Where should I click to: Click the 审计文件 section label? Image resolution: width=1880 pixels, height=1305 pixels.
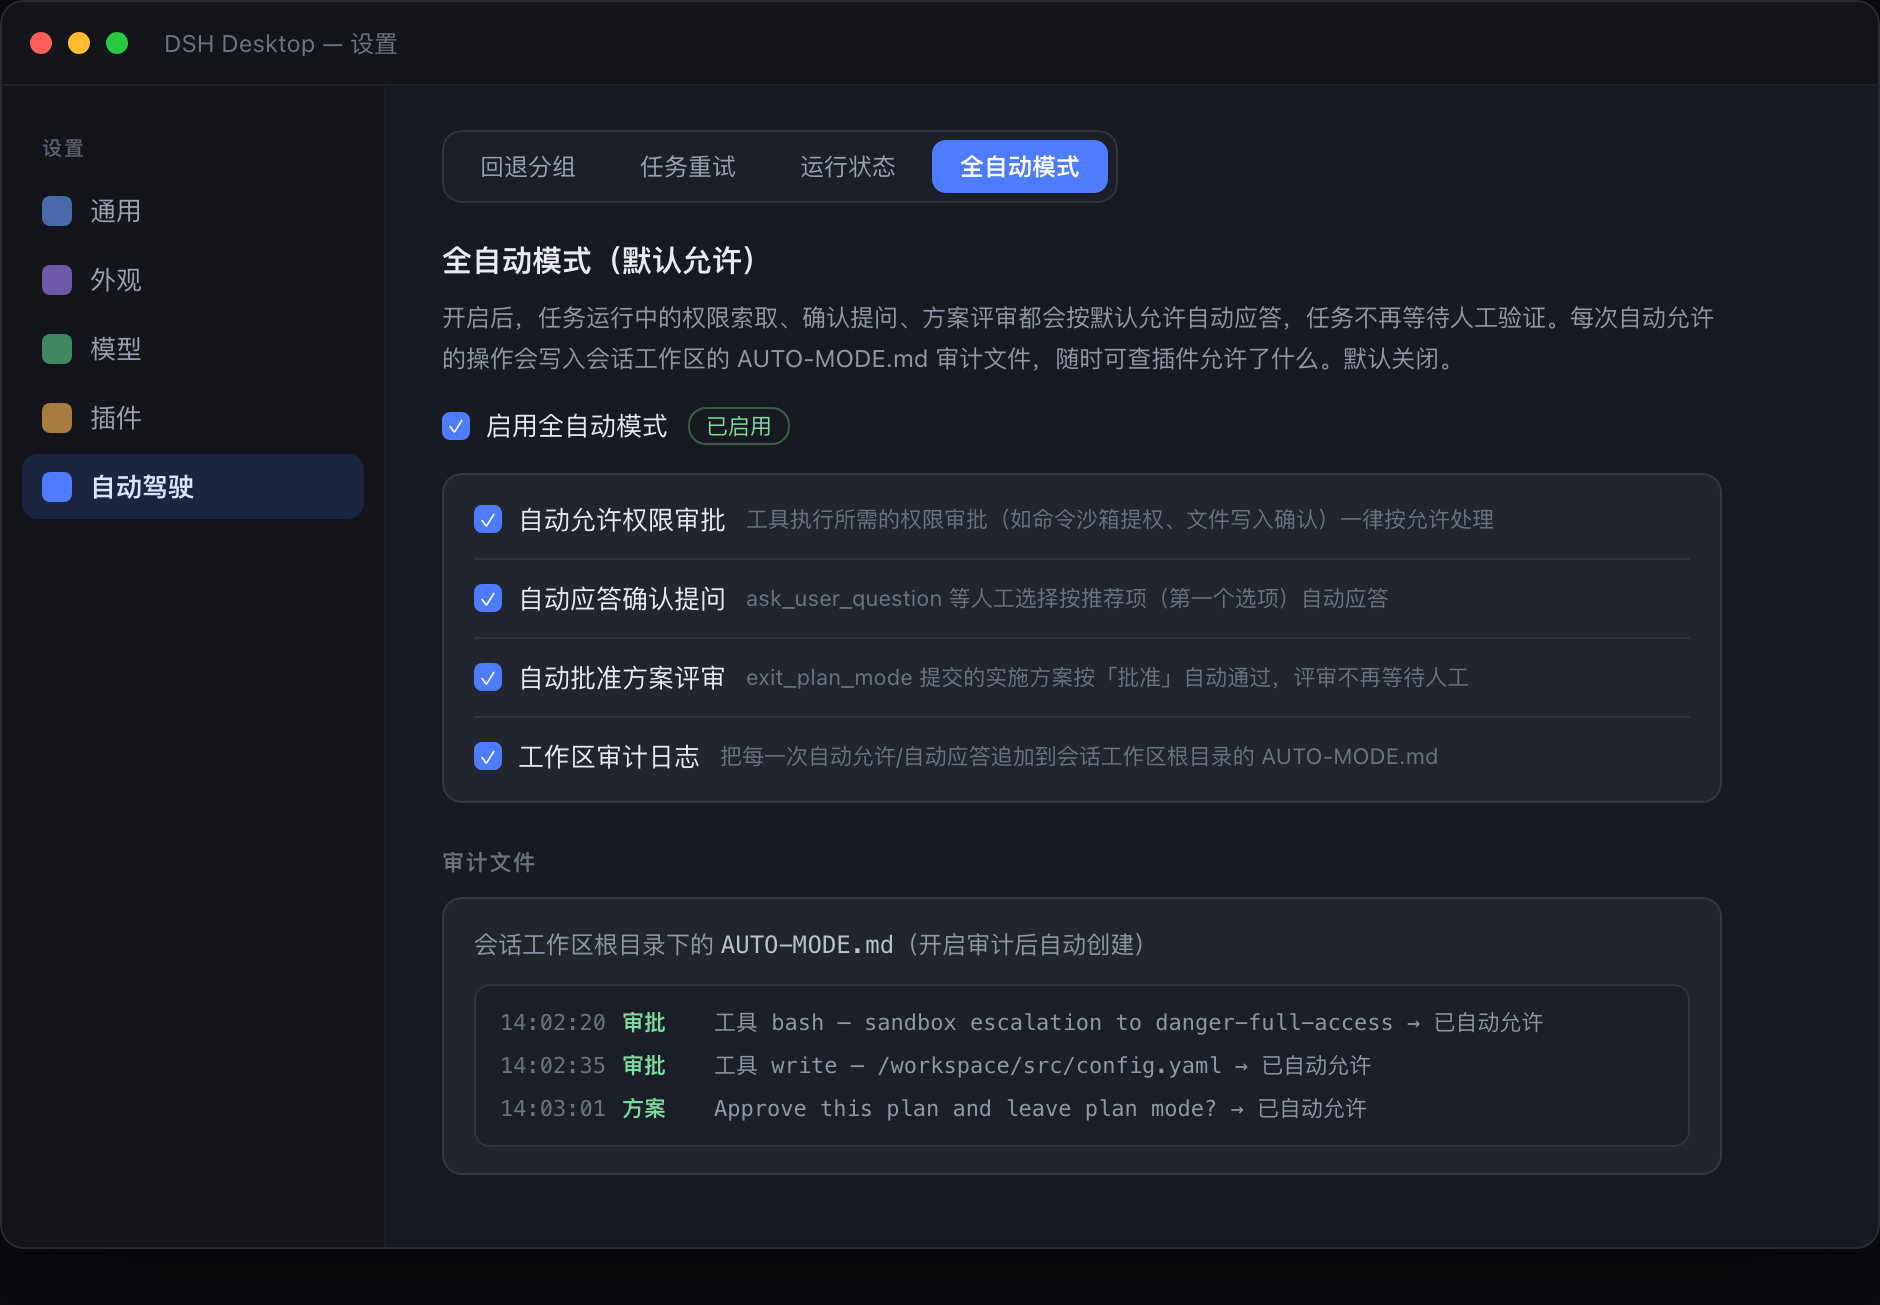tap(489, 862)
